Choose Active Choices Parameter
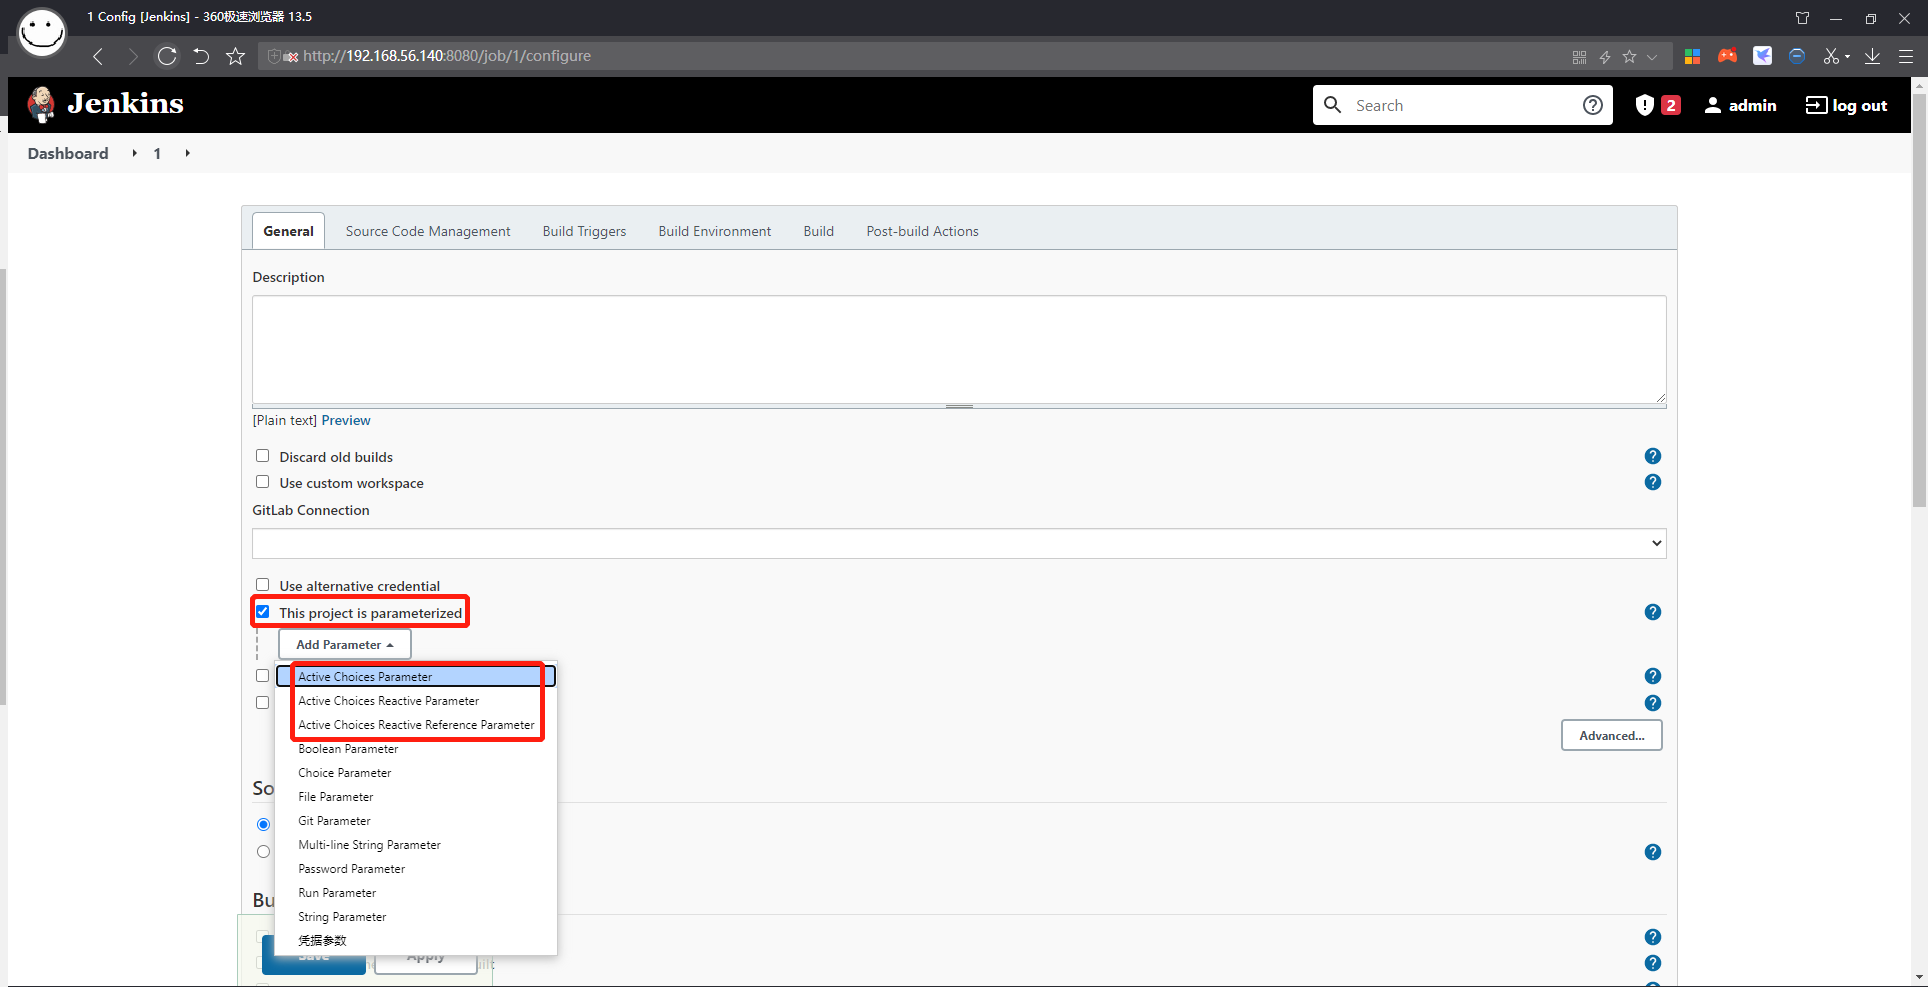Image resolution: width=1928 pixels, height=987 pixels. [x=416, y=677]
